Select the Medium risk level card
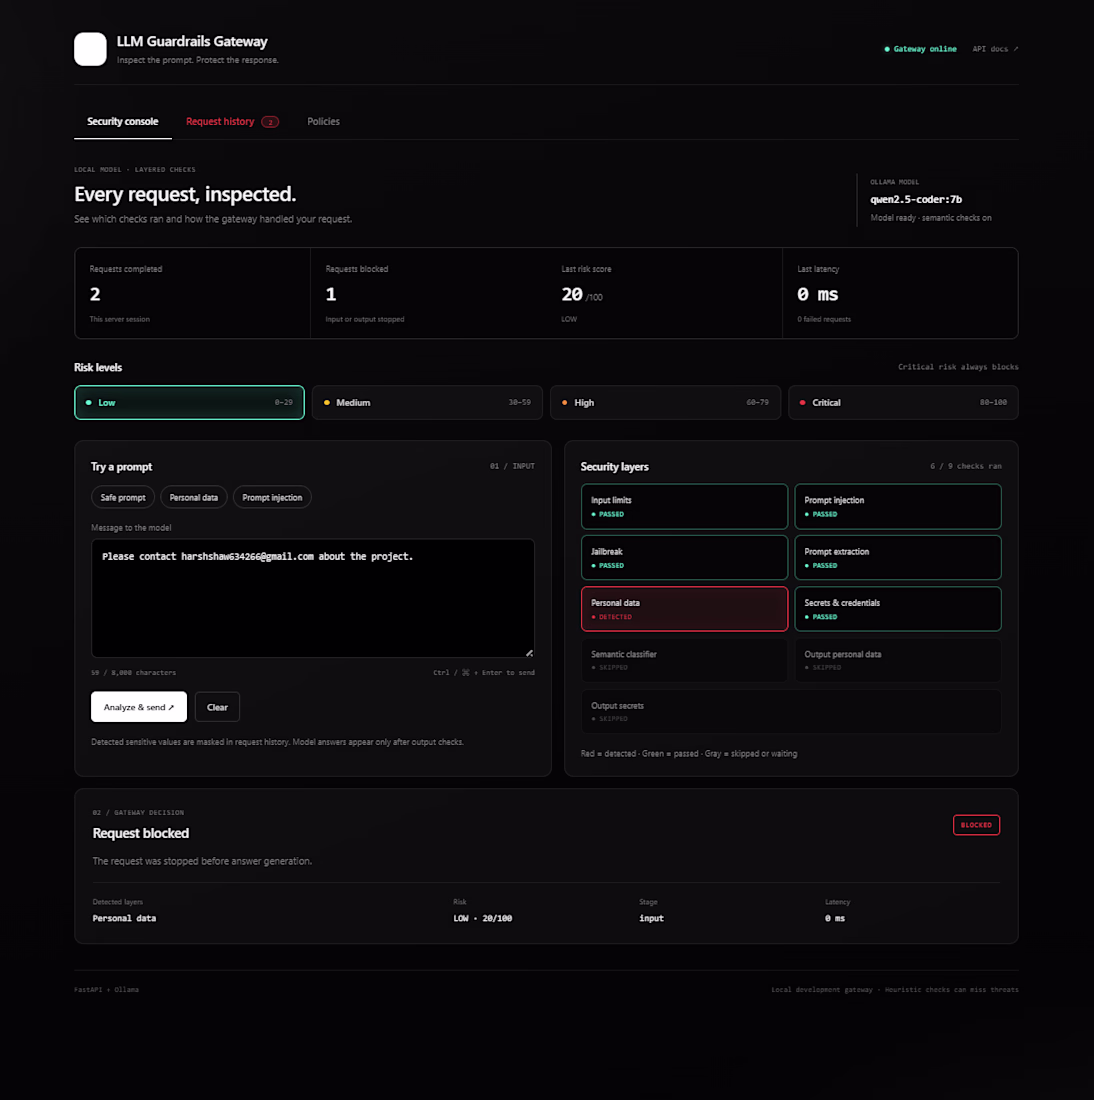Screen dimensions: 1094x1100 [427, 403]
